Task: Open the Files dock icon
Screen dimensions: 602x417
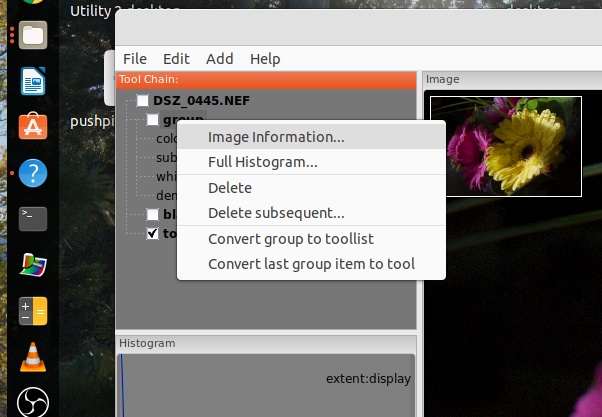Action: (33, 36)
